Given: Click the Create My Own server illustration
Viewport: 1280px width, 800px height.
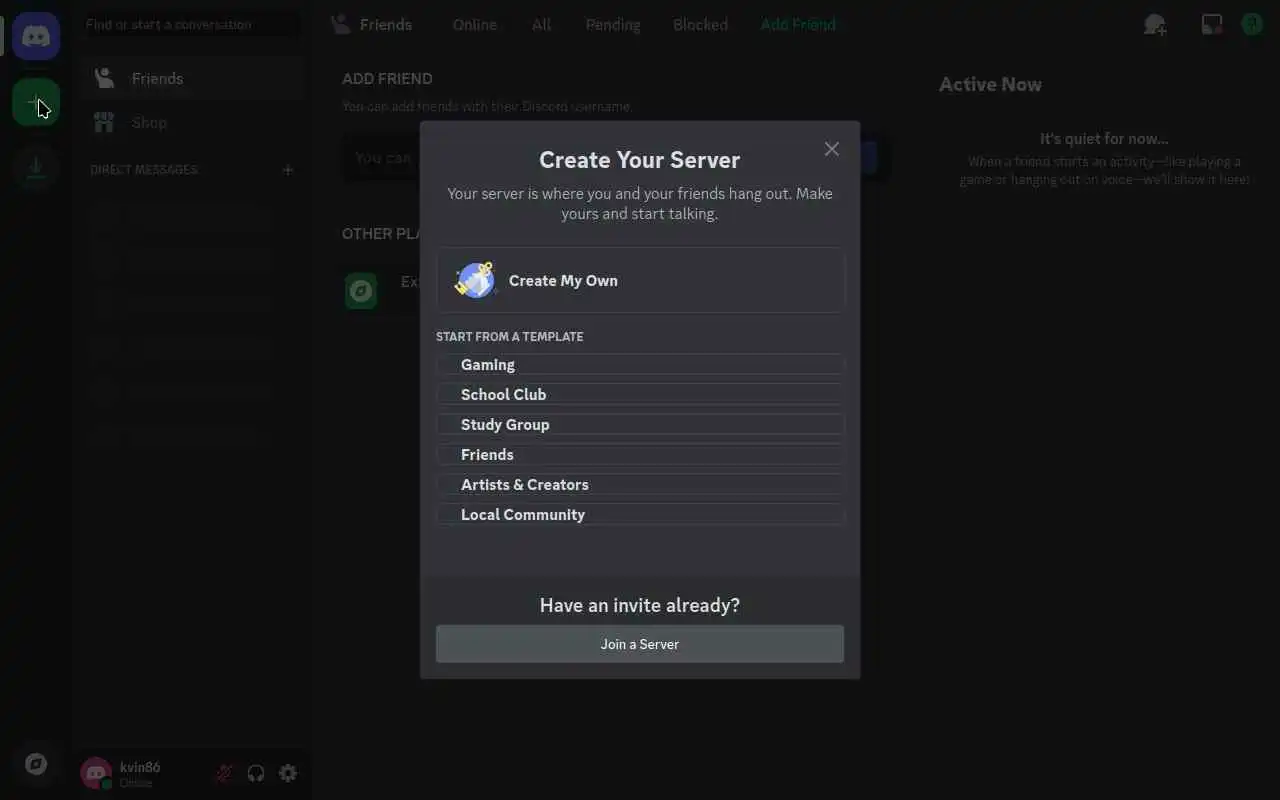Looking at the screenshot, I should (x=475, y=280).
